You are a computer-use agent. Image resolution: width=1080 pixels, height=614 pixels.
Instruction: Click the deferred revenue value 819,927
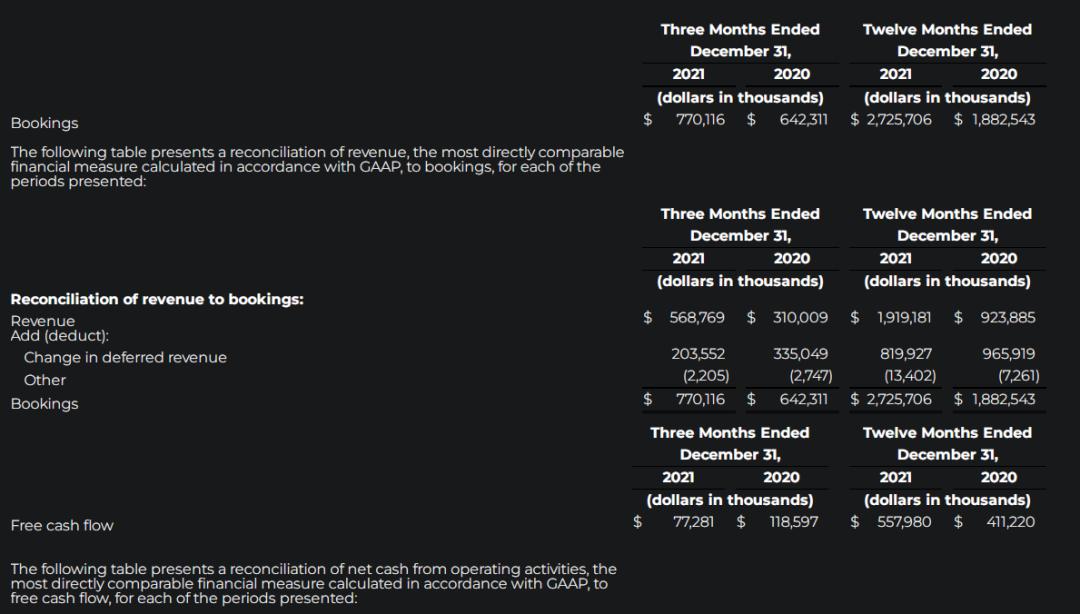coord(906,353)
